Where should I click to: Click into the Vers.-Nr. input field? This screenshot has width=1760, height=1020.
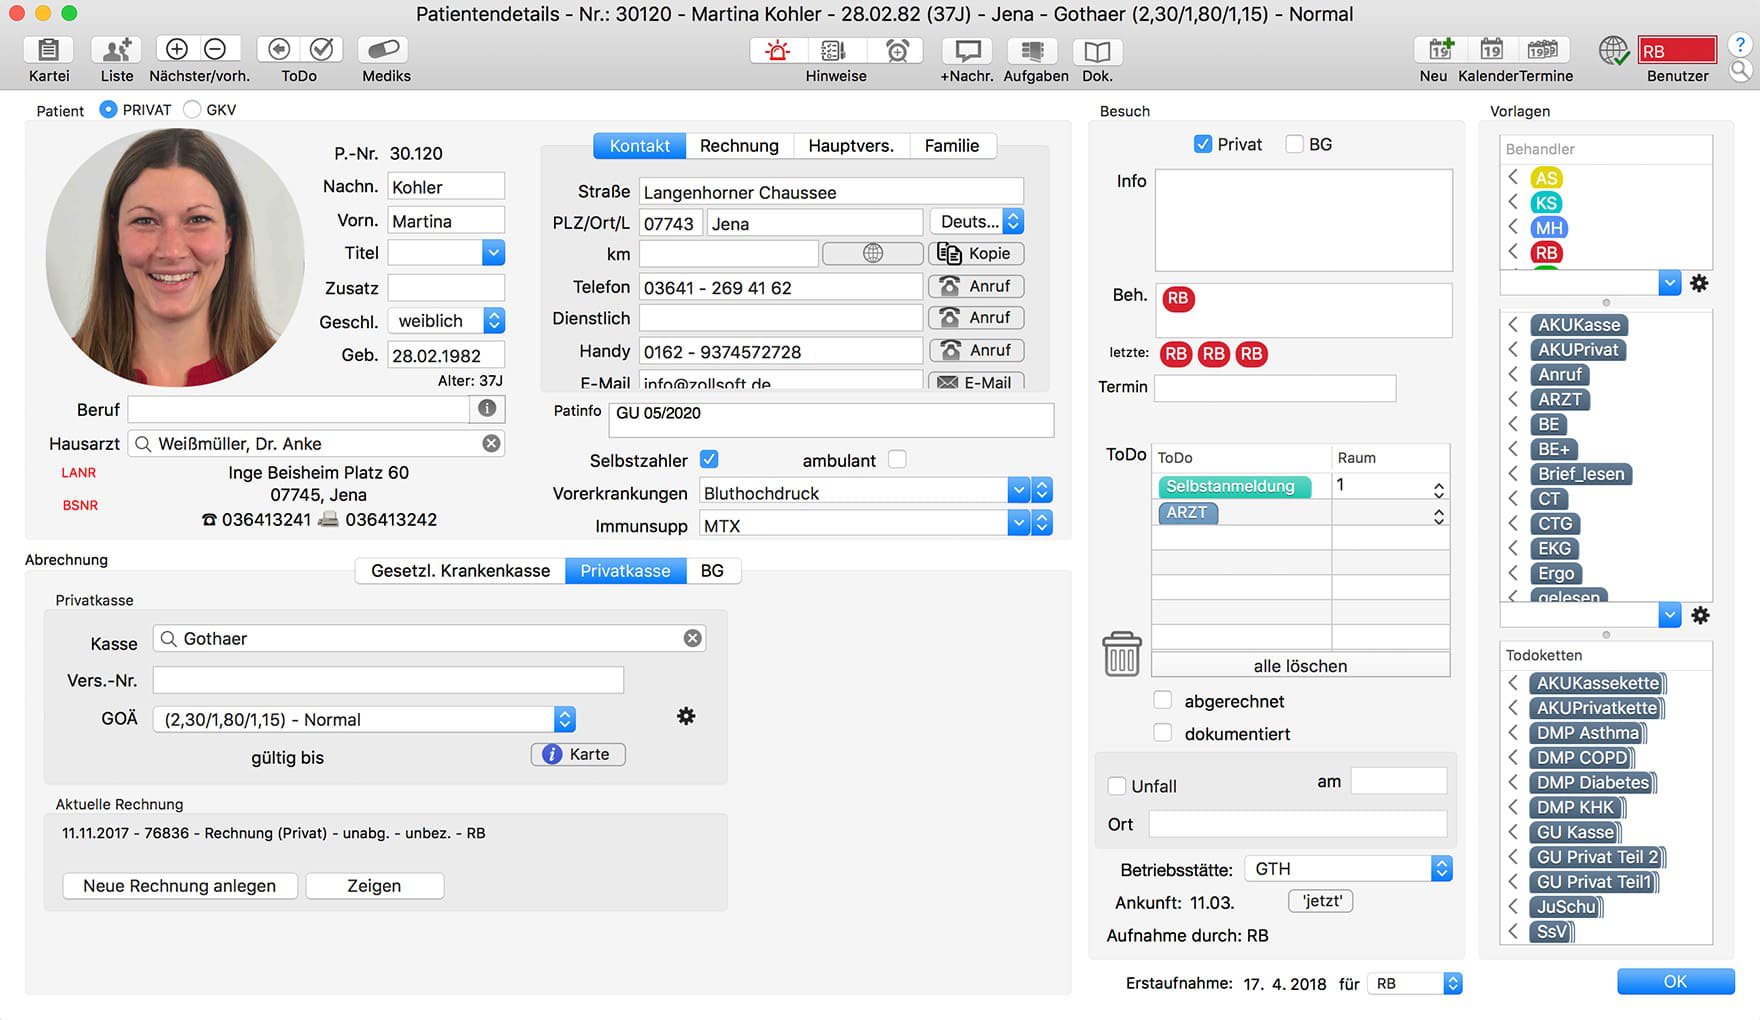click(x=388, y=681)
